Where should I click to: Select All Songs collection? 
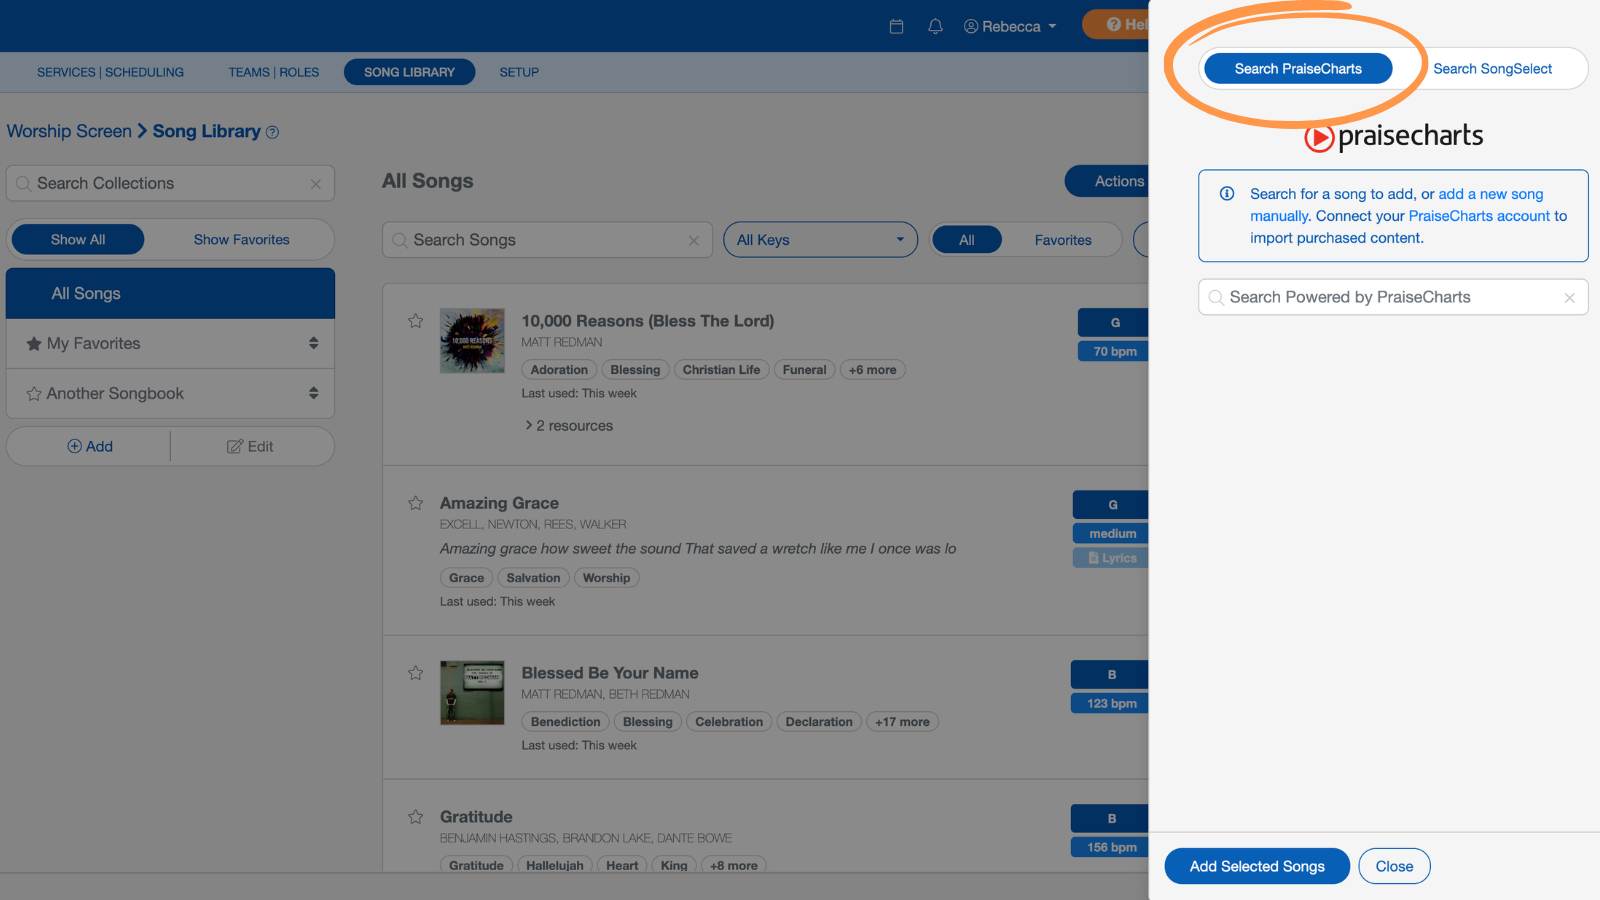(170, 293)
